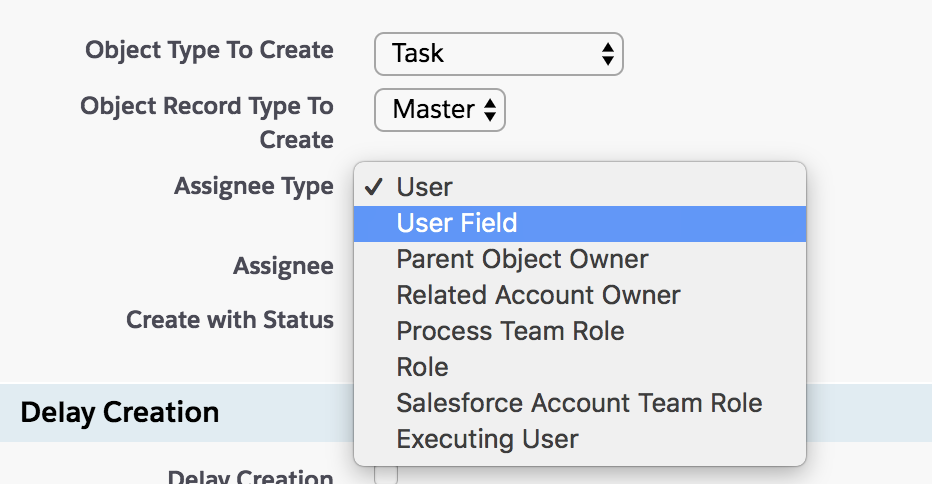Click the Delay Creation checkbox label
The height and width of the screenshot is (484, 932).
(250, 478)
